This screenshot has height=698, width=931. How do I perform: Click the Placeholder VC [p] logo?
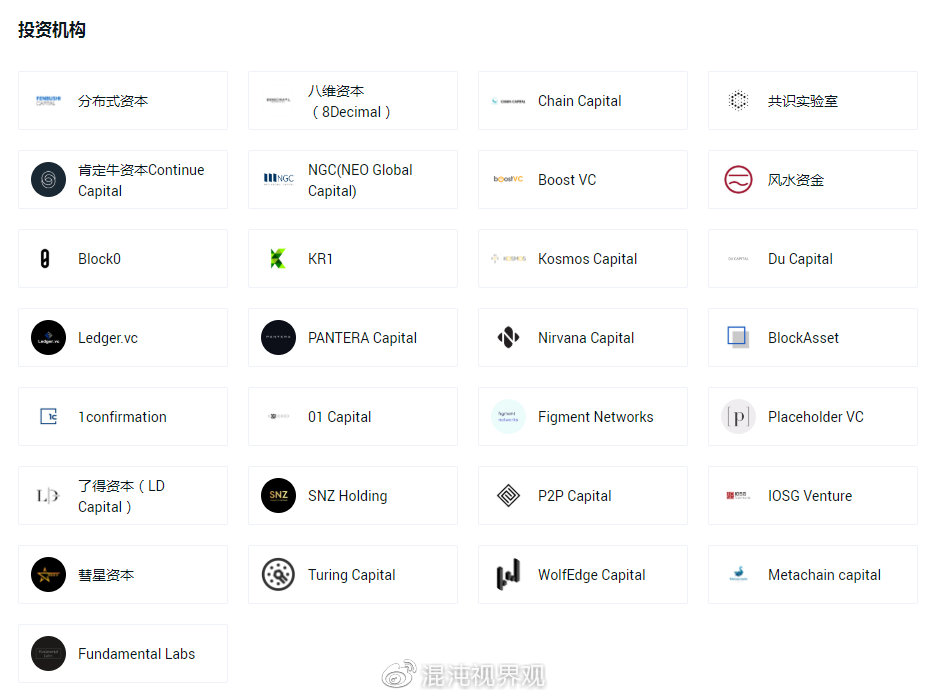[738, 417]
